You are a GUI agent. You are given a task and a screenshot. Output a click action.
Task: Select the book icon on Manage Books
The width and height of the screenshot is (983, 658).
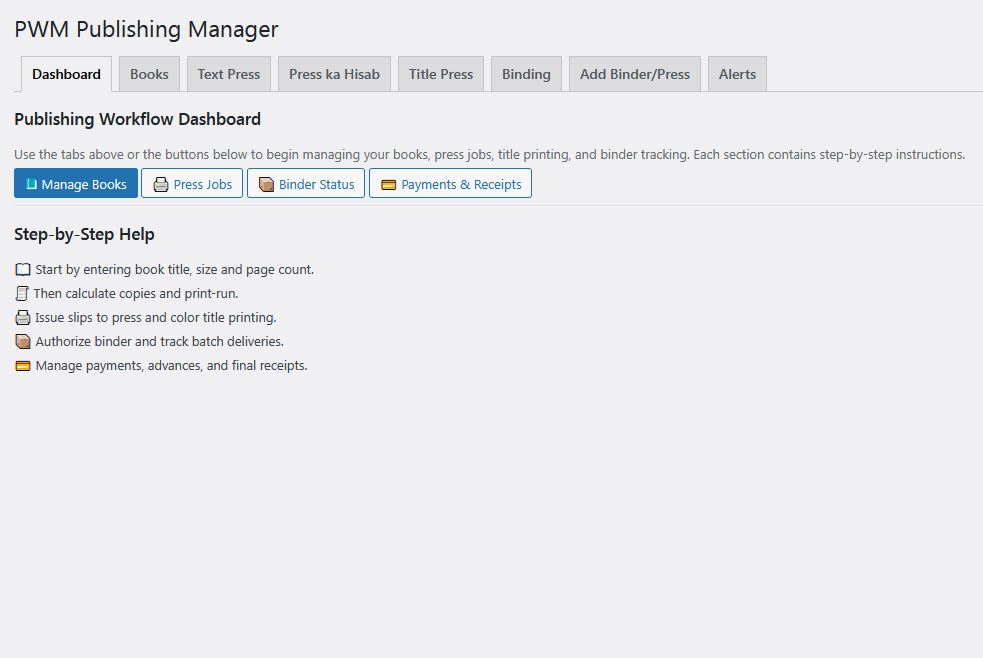[32, 183]
